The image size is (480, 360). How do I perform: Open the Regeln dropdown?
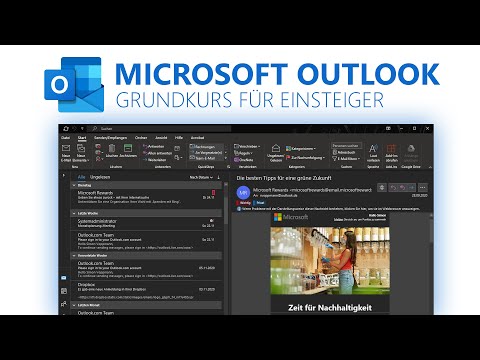click(243, 153)
